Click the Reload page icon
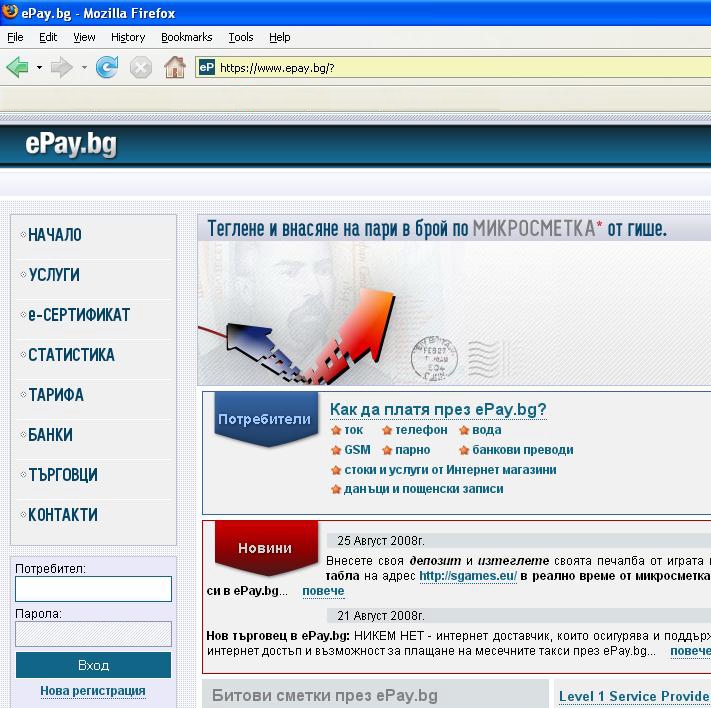711x708 pixels. [x=107, y=68]
